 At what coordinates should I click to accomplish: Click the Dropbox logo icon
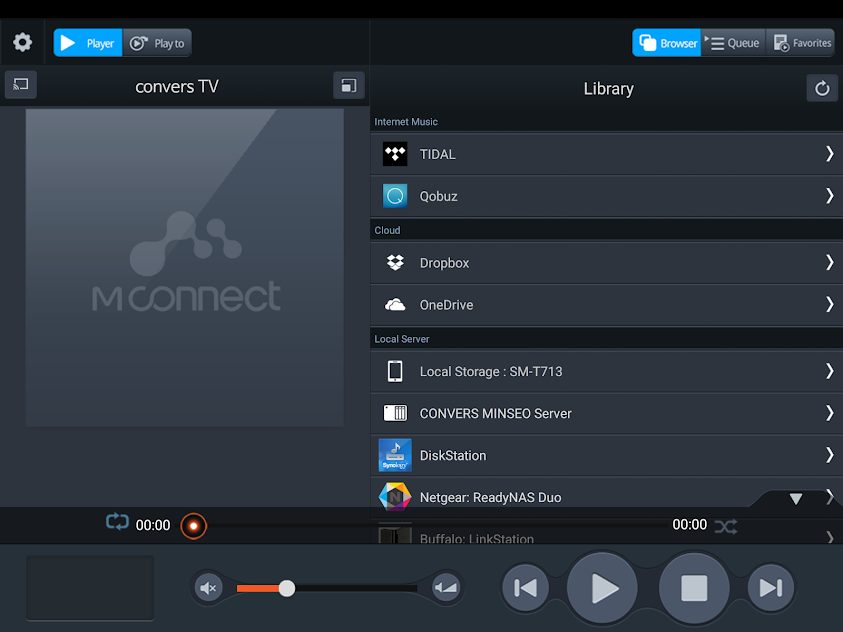click(395, 262)
